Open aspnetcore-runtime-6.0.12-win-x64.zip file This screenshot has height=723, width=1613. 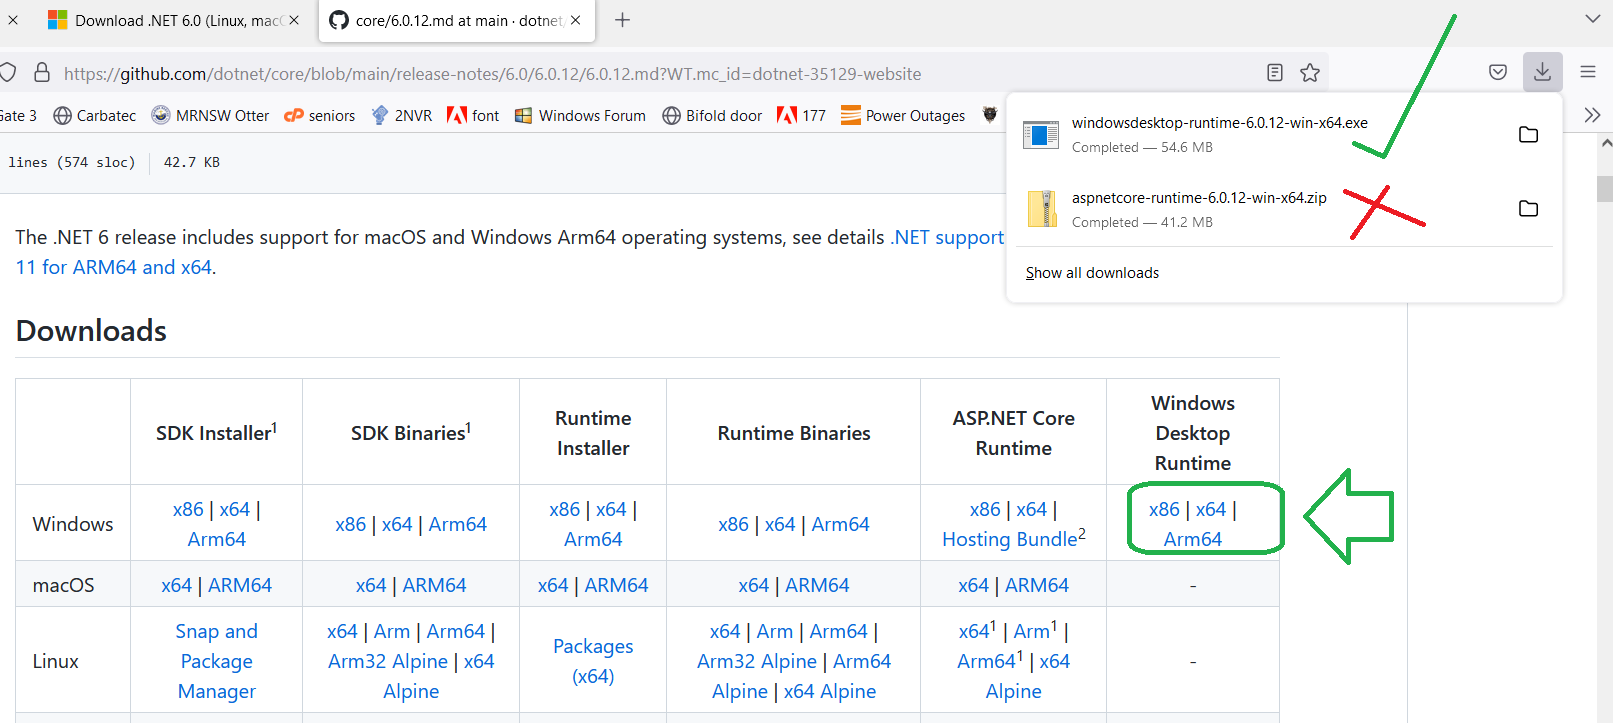(1199, 198)
